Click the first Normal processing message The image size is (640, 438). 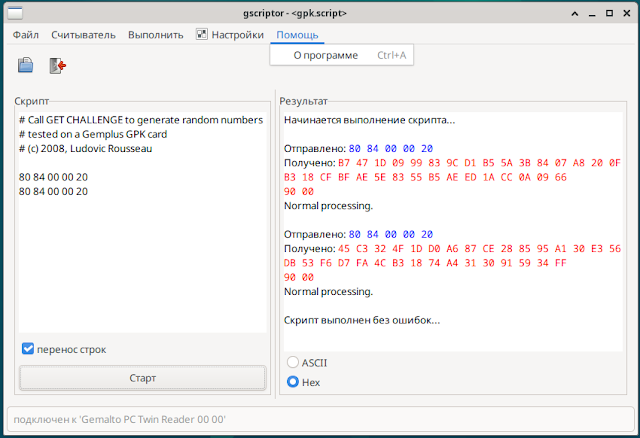[x=329, y=206]
